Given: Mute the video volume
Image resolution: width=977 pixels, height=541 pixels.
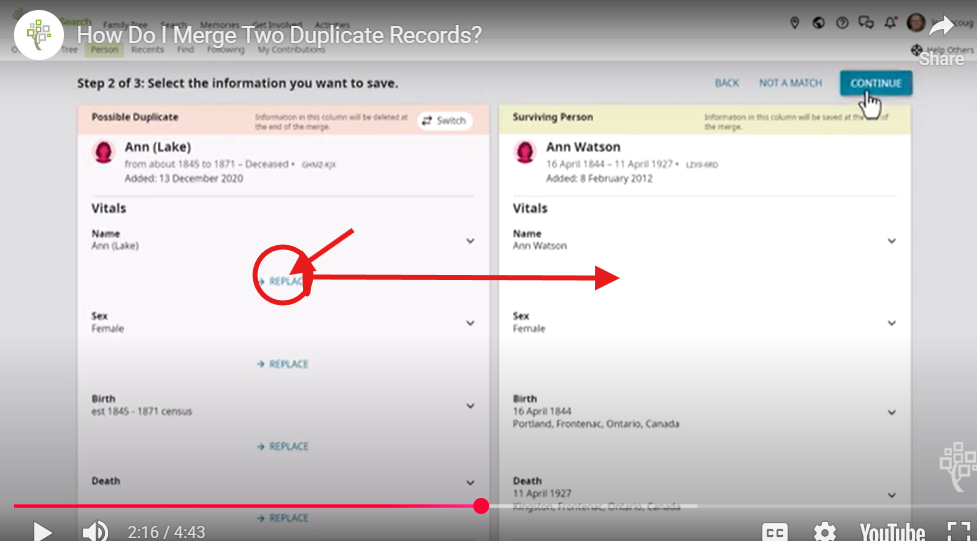Looking at the screenshot, I should click(95, 532).
